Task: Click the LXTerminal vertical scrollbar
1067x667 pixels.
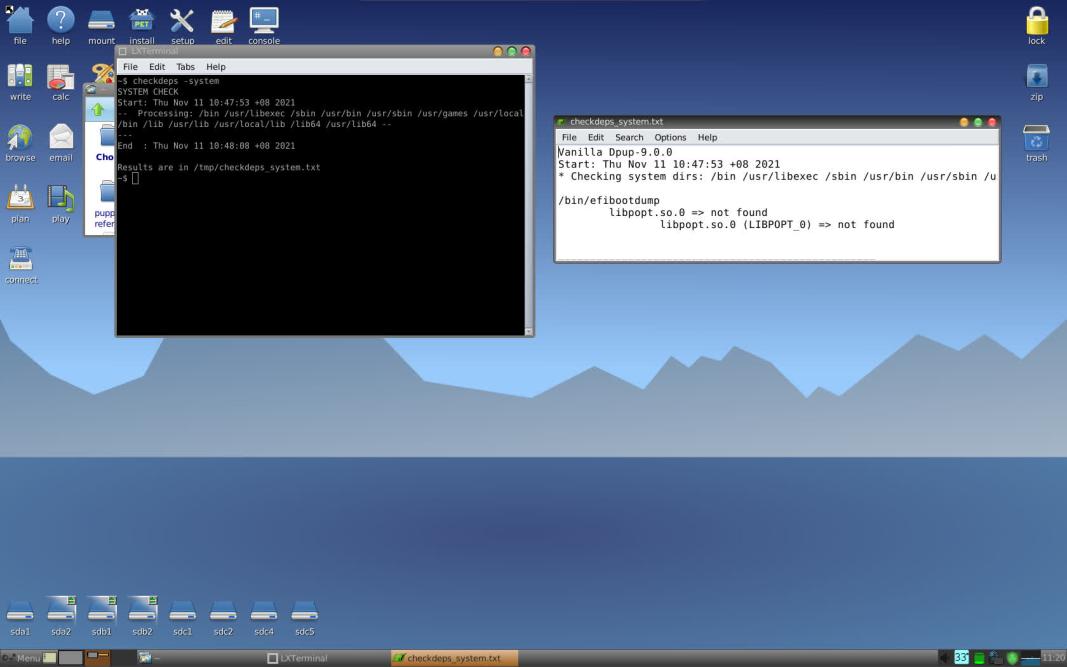Action: [529, 206]
